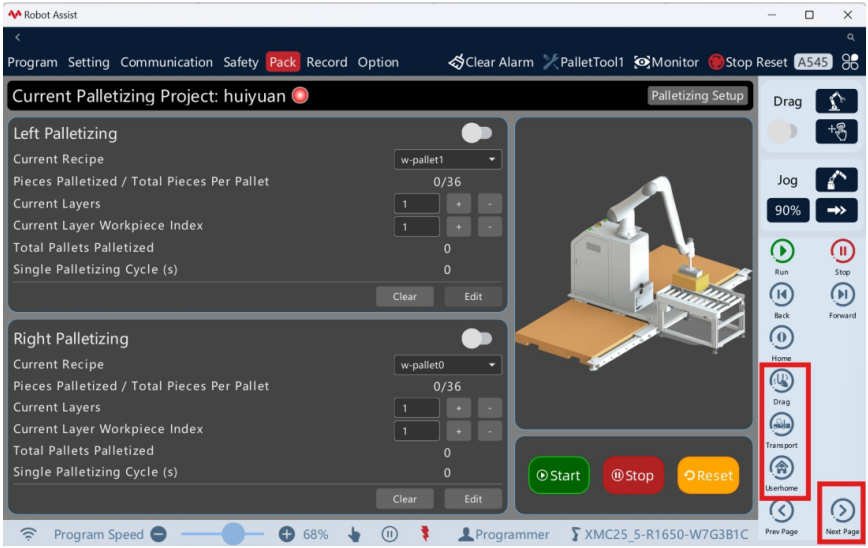Open the Setting menu
This screenshot has height=548, width=868.
pos(89,62)
